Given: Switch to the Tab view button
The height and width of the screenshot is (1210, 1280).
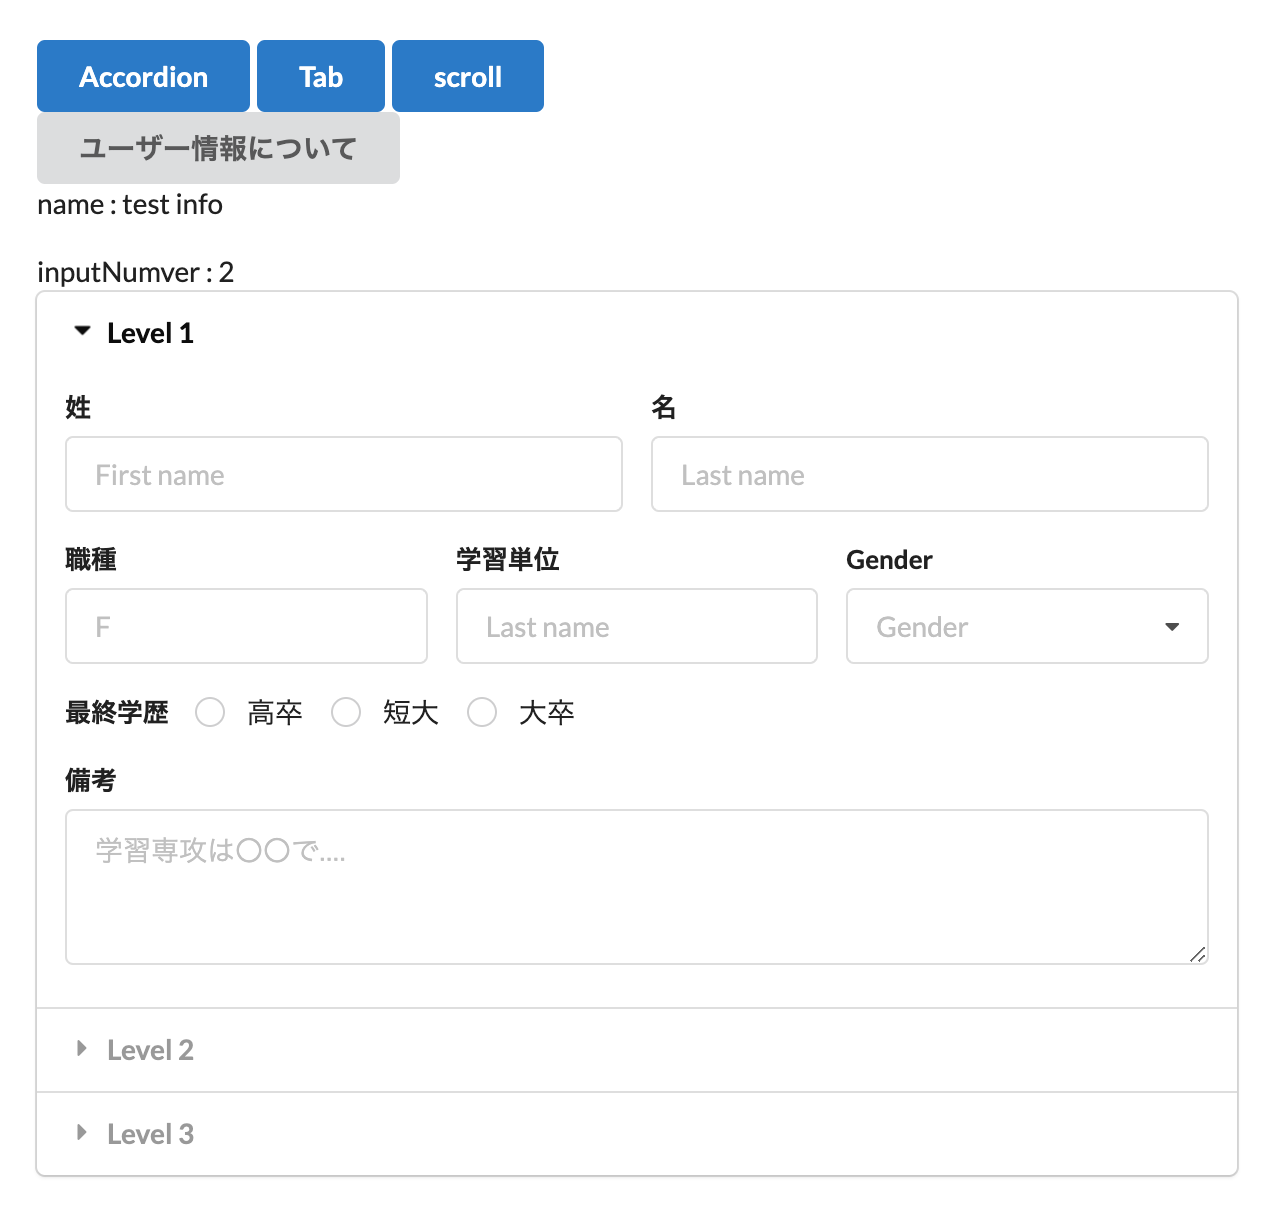Looking at the screenshot, I should click(320, 76).
